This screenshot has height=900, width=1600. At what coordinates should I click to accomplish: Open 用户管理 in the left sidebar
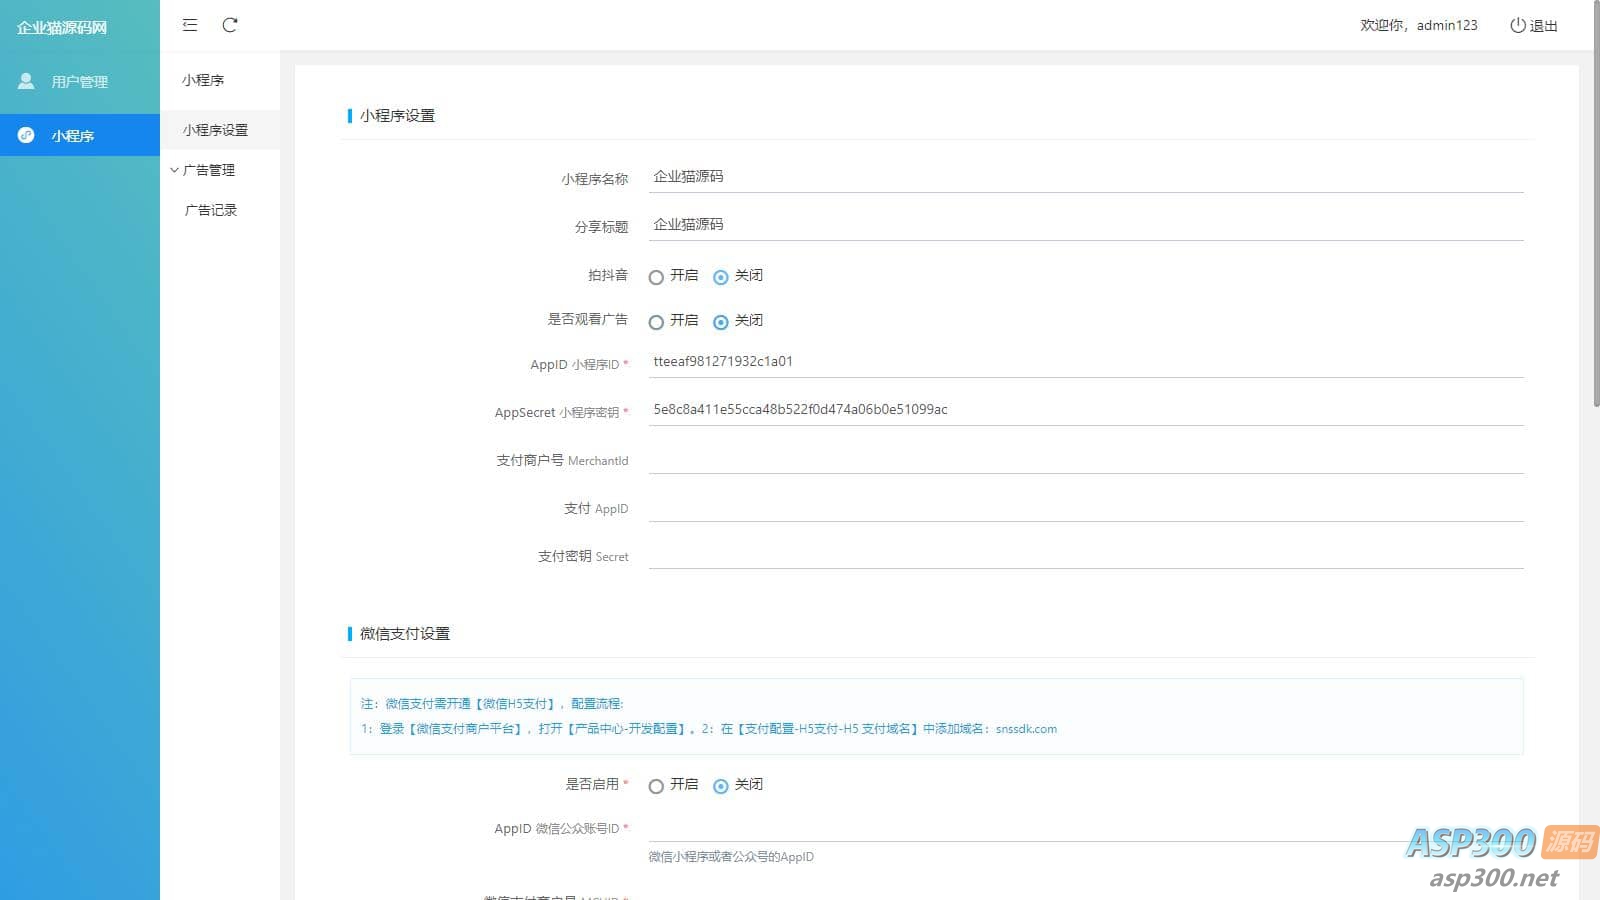point(79,82)
